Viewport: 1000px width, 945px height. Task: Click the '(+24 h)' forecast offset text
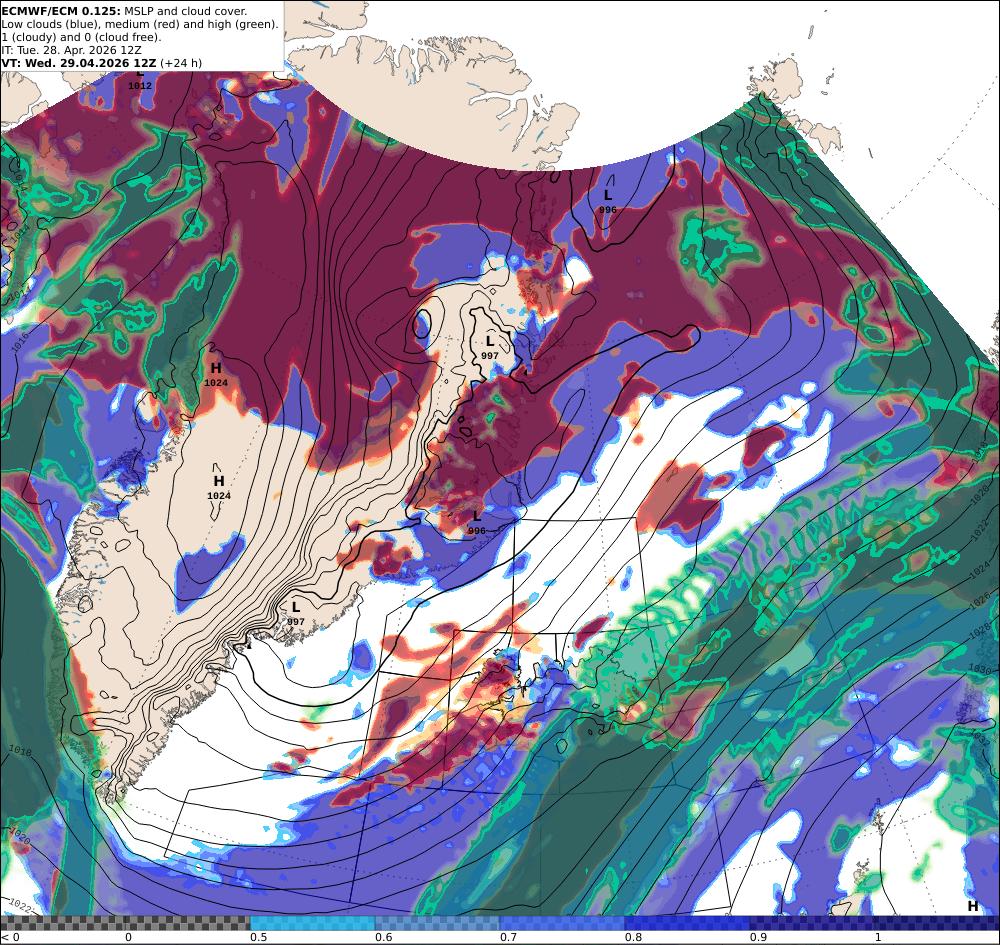181,62
